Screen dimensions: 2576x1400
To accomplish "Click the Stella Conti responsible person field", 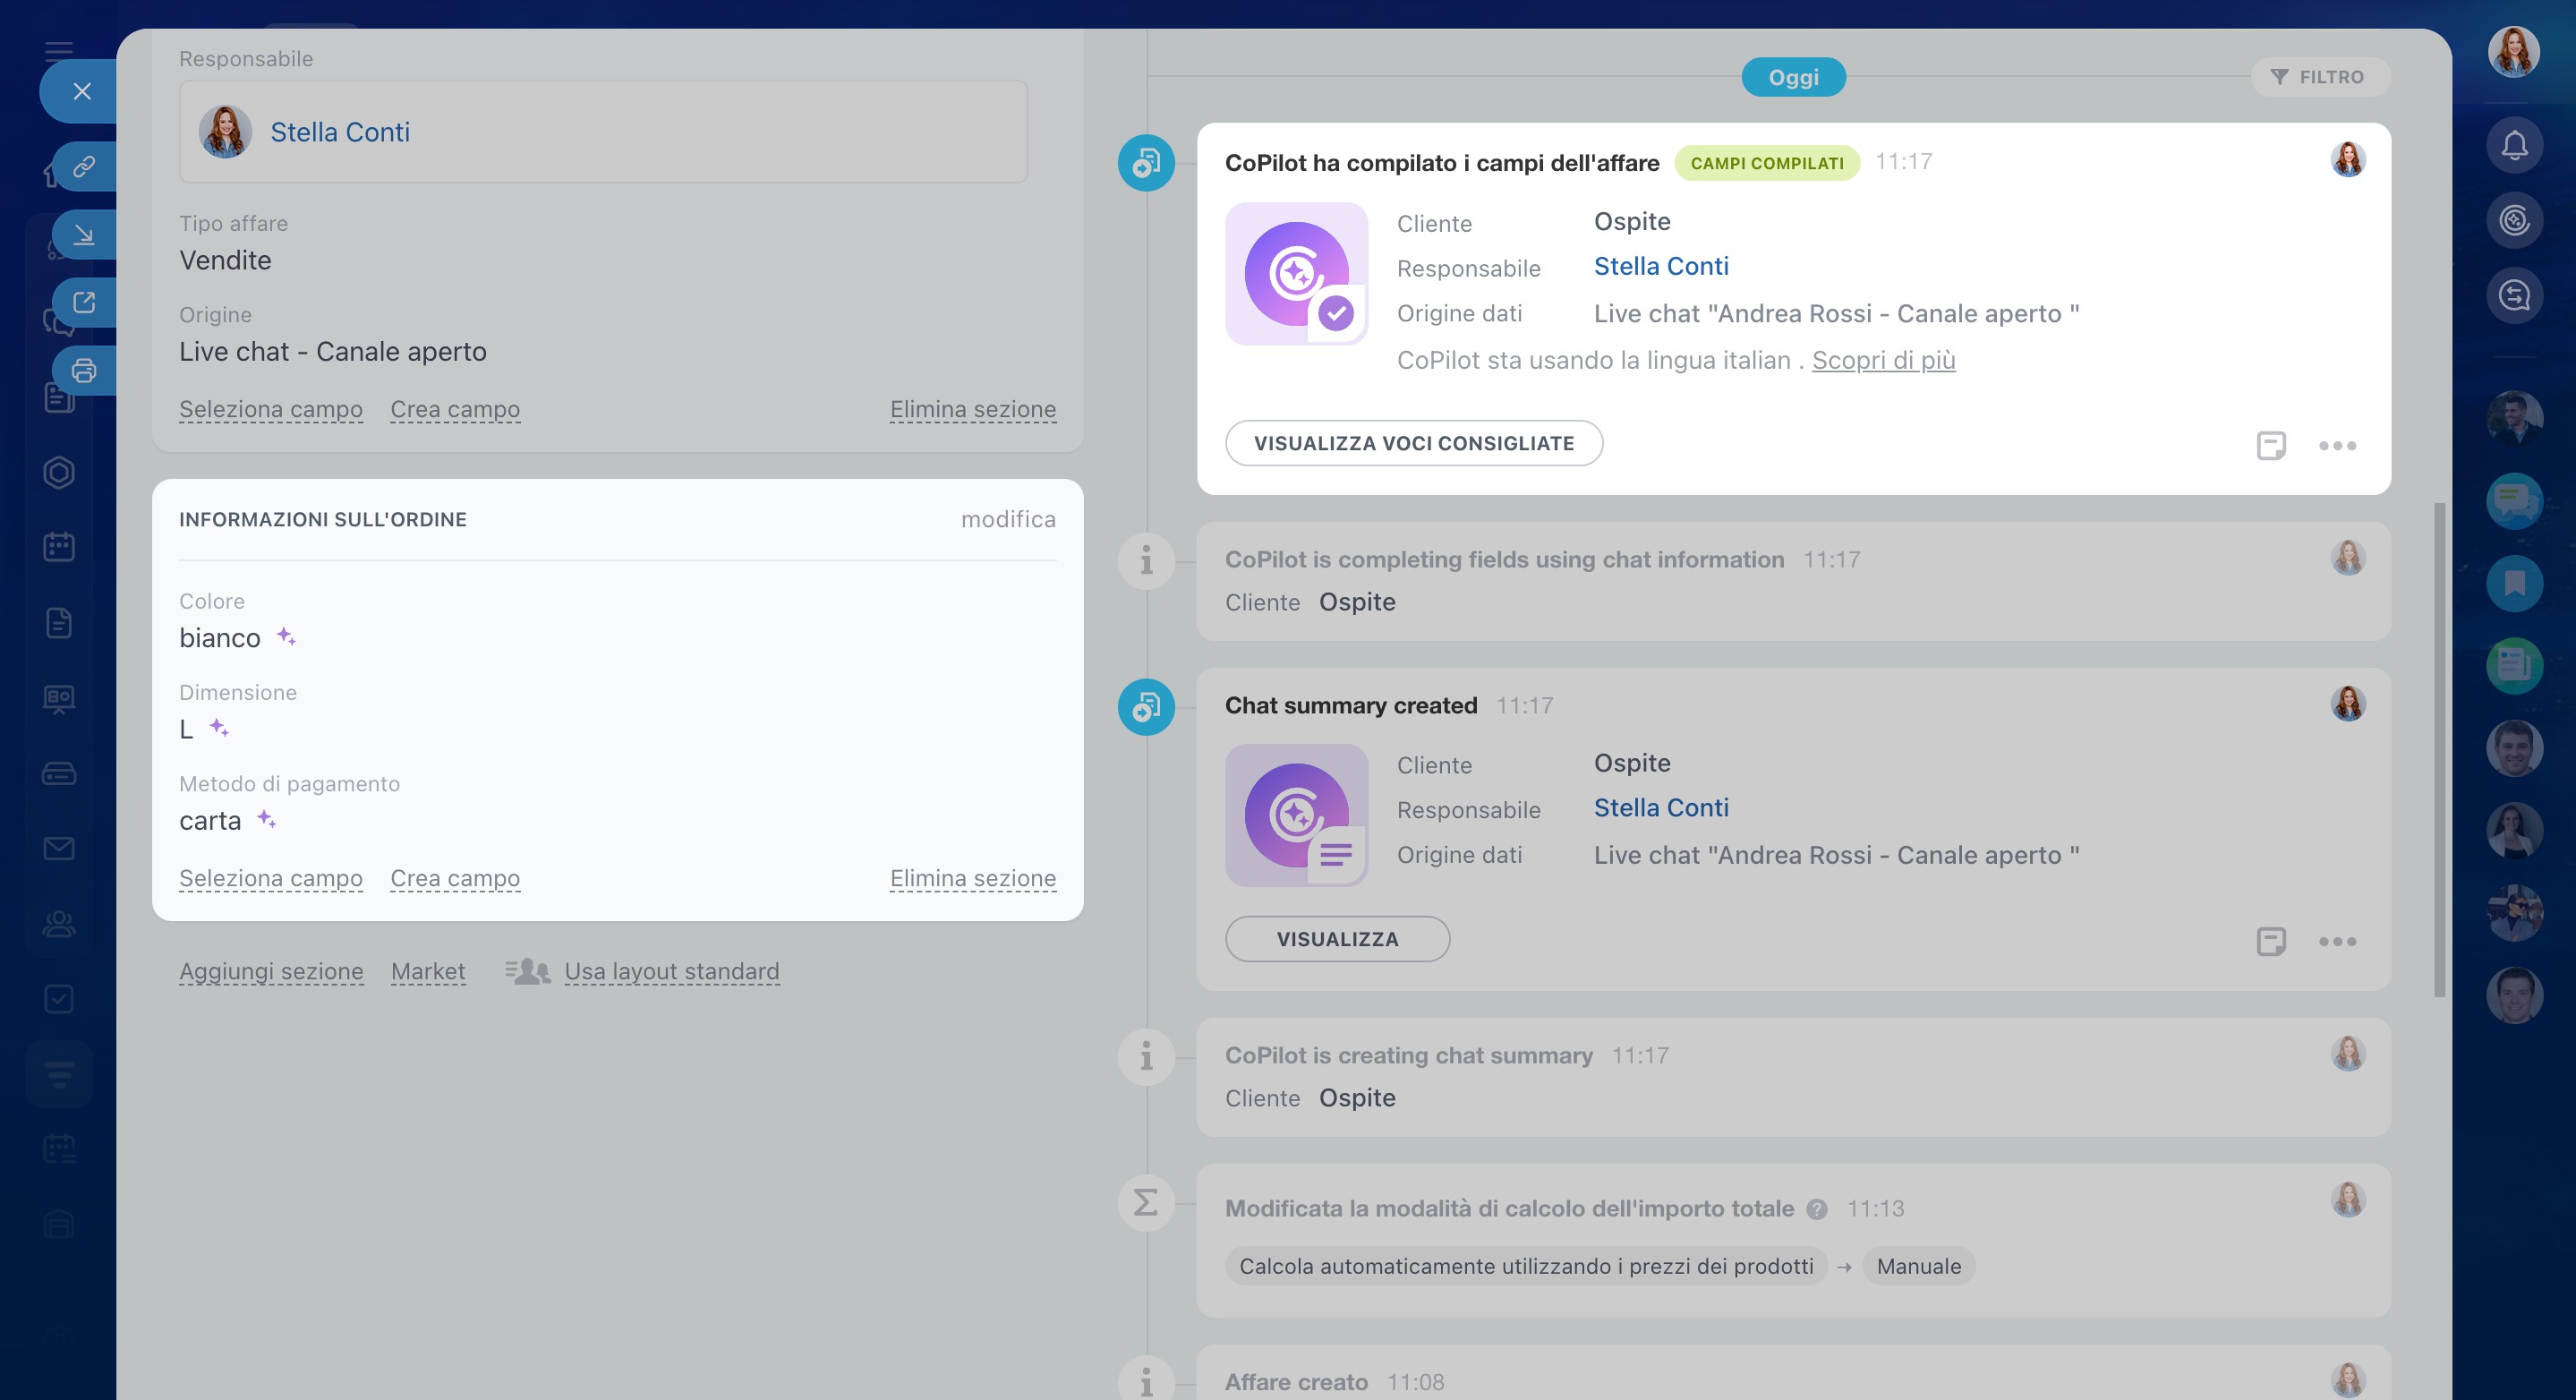I will click(340, 132).
